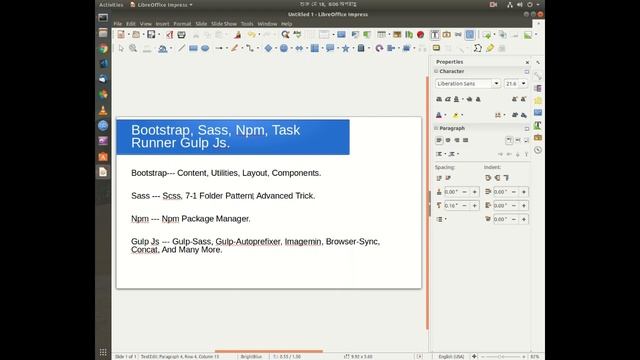Toggle Strikethrough in Character panel
The height and width of the screenshot is (360, 640).
point(469,99)
